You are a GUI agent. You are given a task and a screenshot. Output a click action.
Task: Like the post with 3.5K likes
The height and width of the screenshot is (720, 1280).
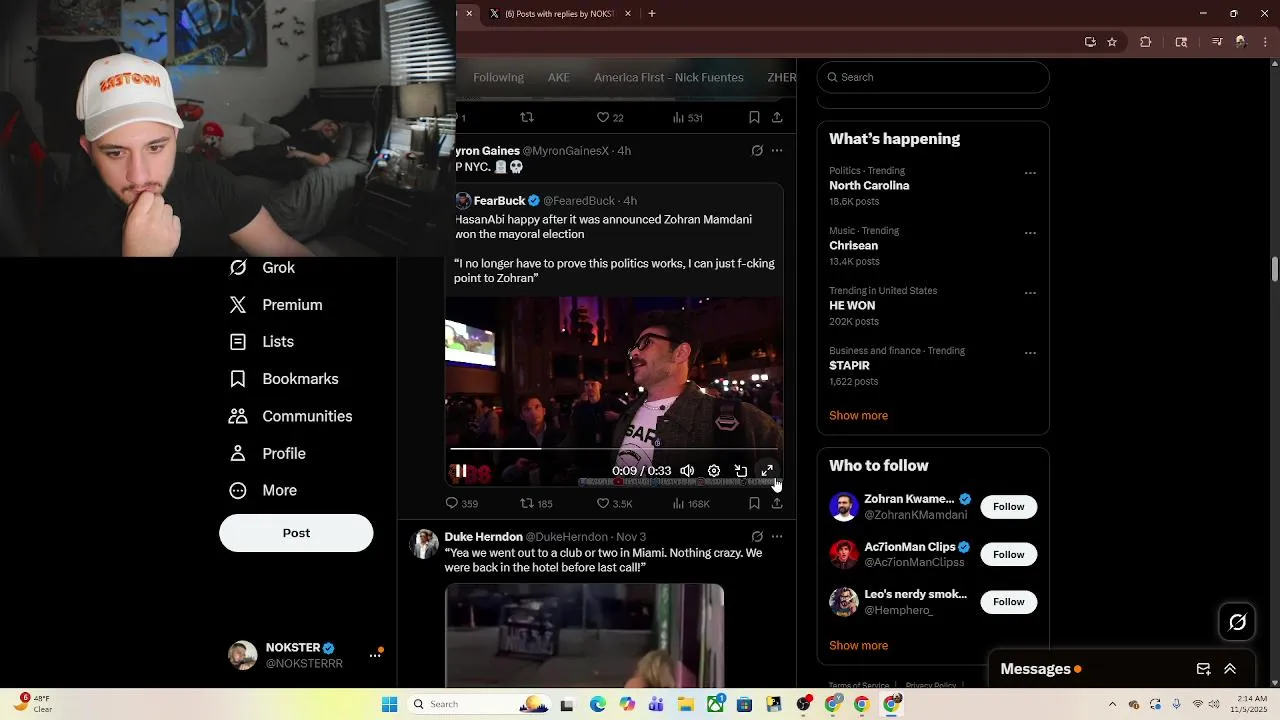tap(614, 504)
